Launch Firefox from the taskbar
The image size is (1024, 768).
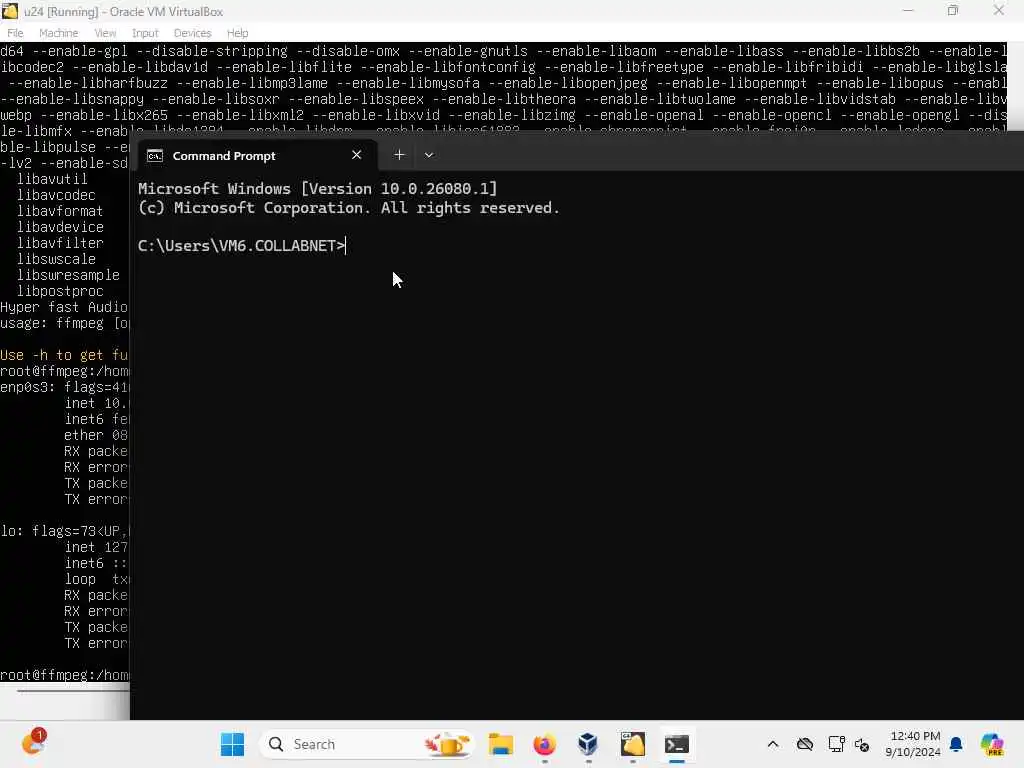(544, 744)
